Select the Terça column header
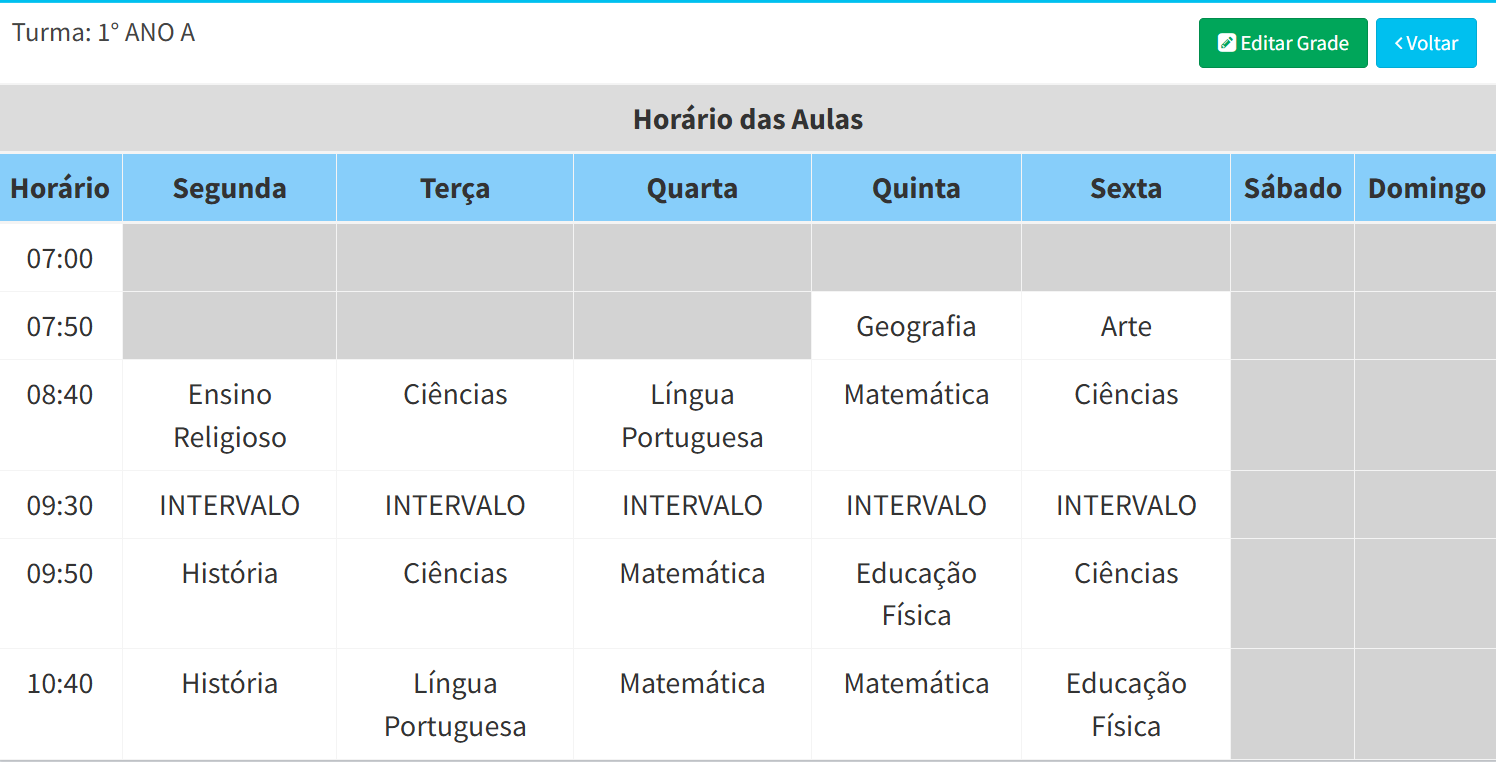 point(455,188)
